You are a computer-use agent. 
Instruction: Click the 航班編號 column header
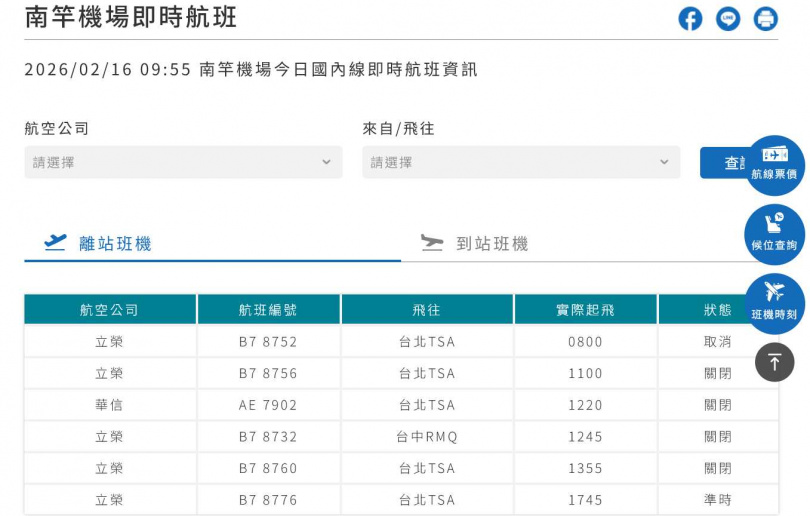pos(269,309)
